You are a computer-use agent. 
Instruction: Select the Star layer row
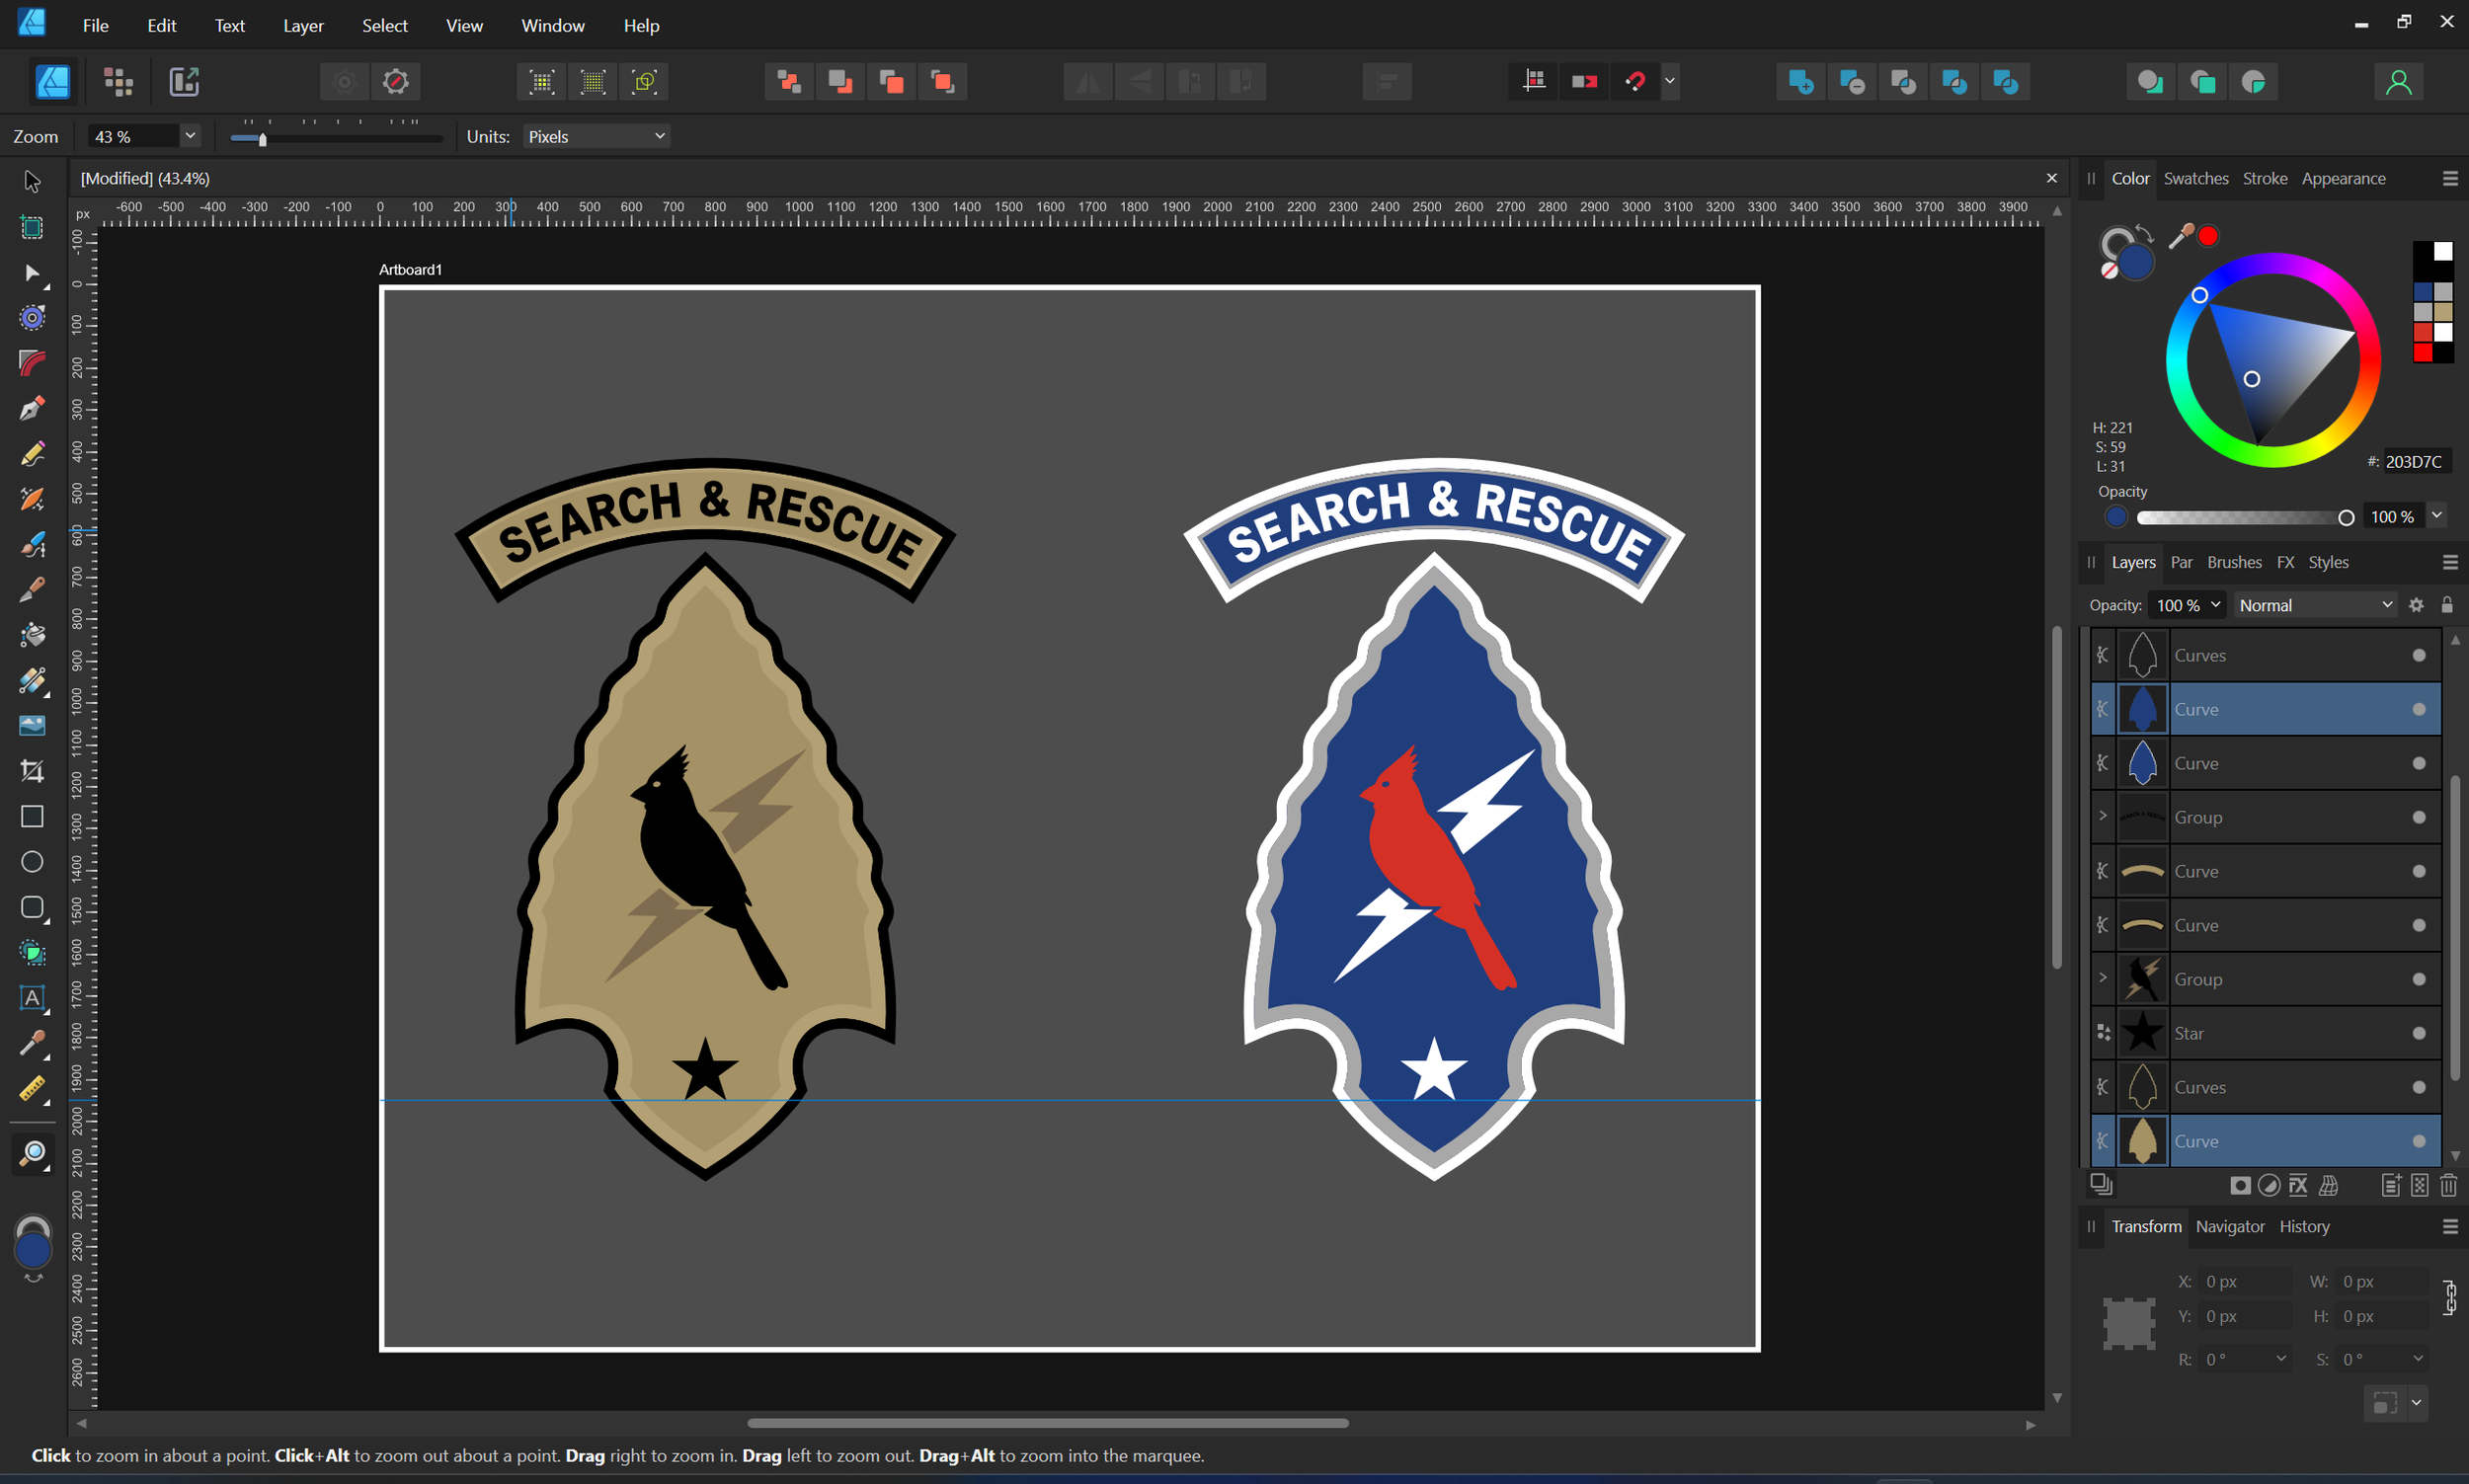(x=2265, y=1034)
